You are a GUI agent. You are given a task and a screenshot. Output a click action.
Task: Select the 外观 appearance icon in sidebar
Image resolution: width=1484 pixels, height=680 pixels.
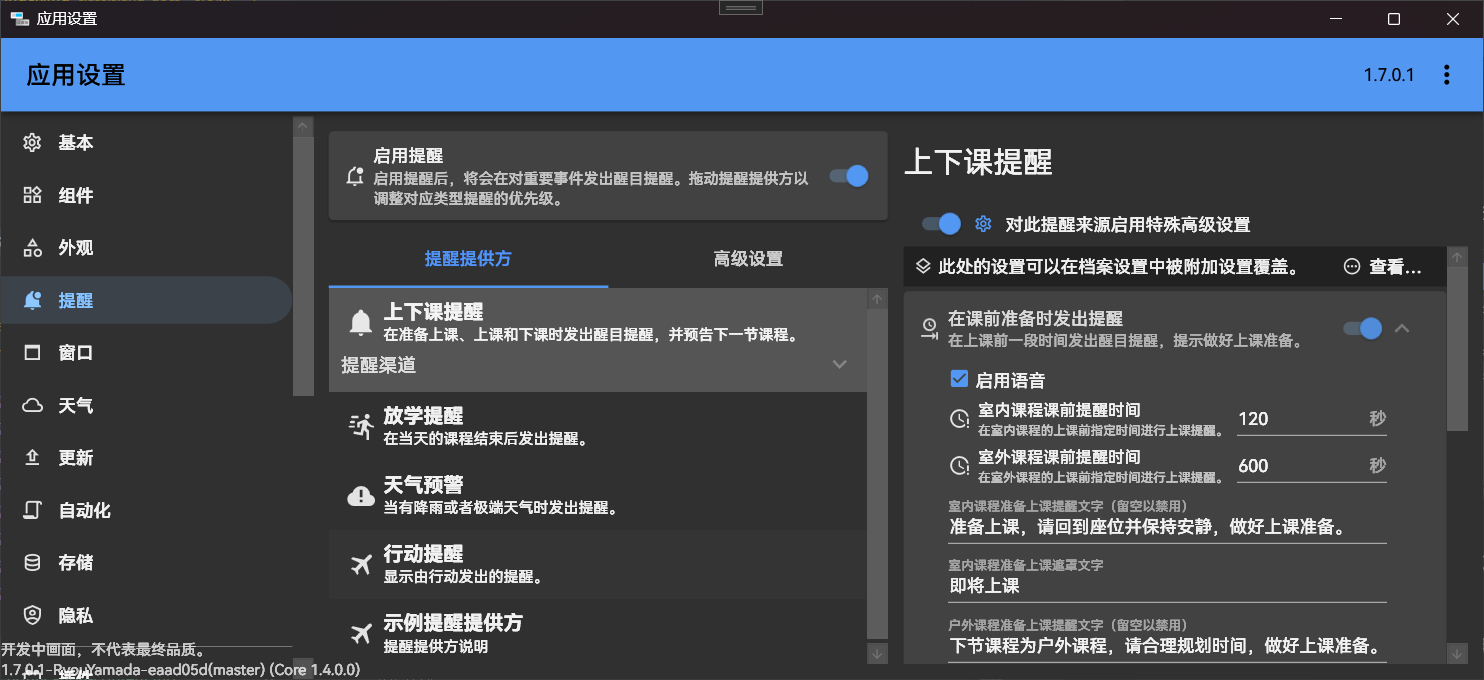(x=34, y=247)
